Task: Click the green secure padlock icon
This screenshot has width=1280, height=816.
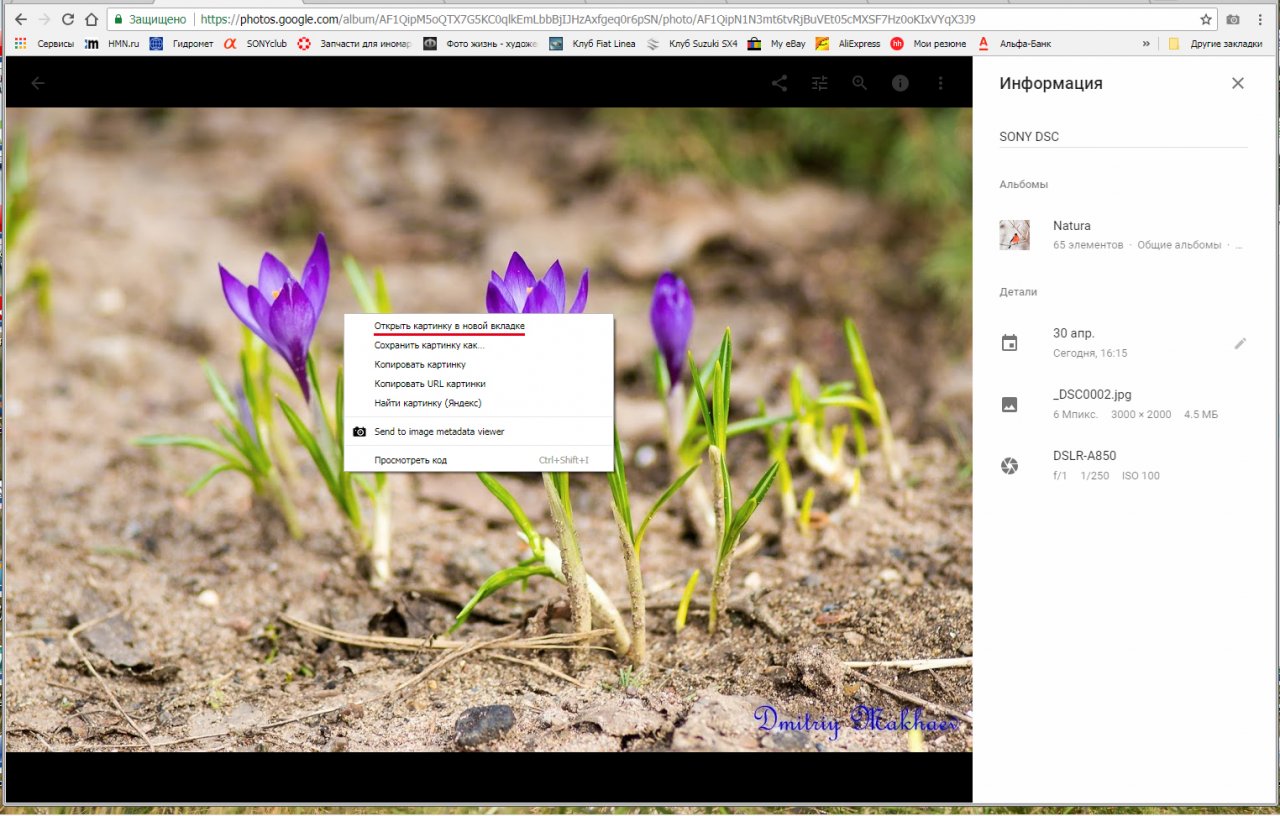Action: [x=118, y=19]
